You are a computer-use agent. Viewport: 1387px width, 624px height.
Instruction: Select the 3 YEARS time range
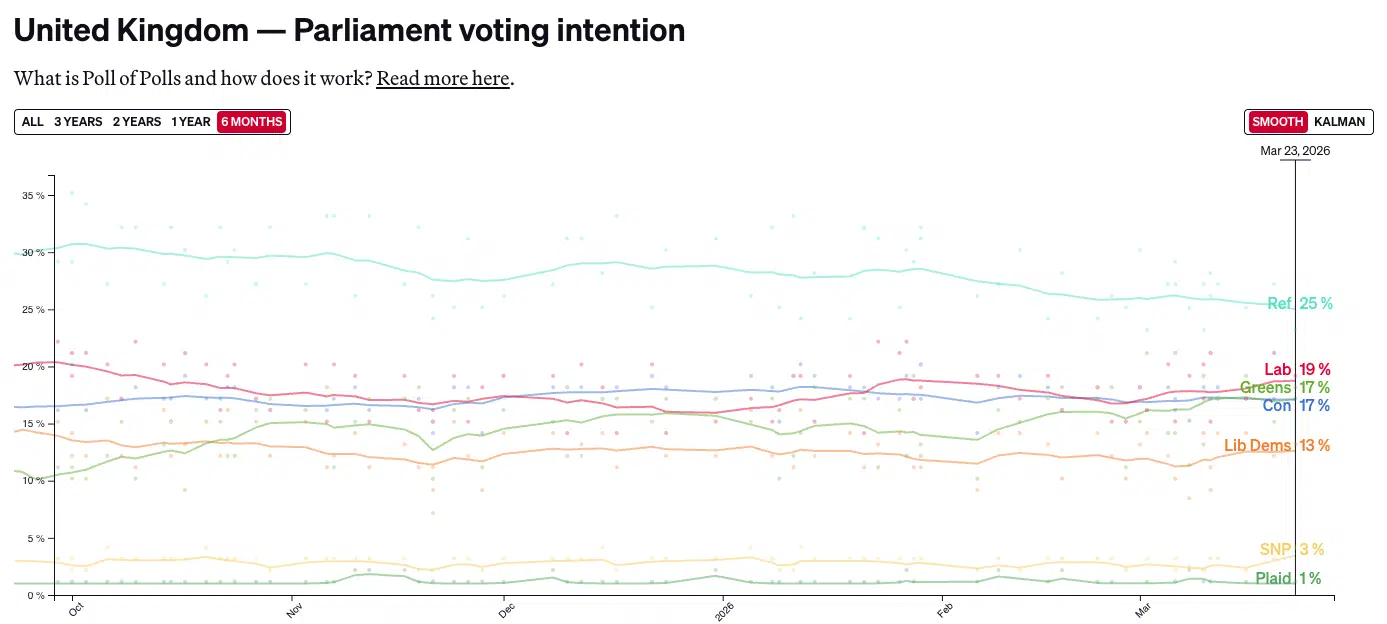[77, 121]
